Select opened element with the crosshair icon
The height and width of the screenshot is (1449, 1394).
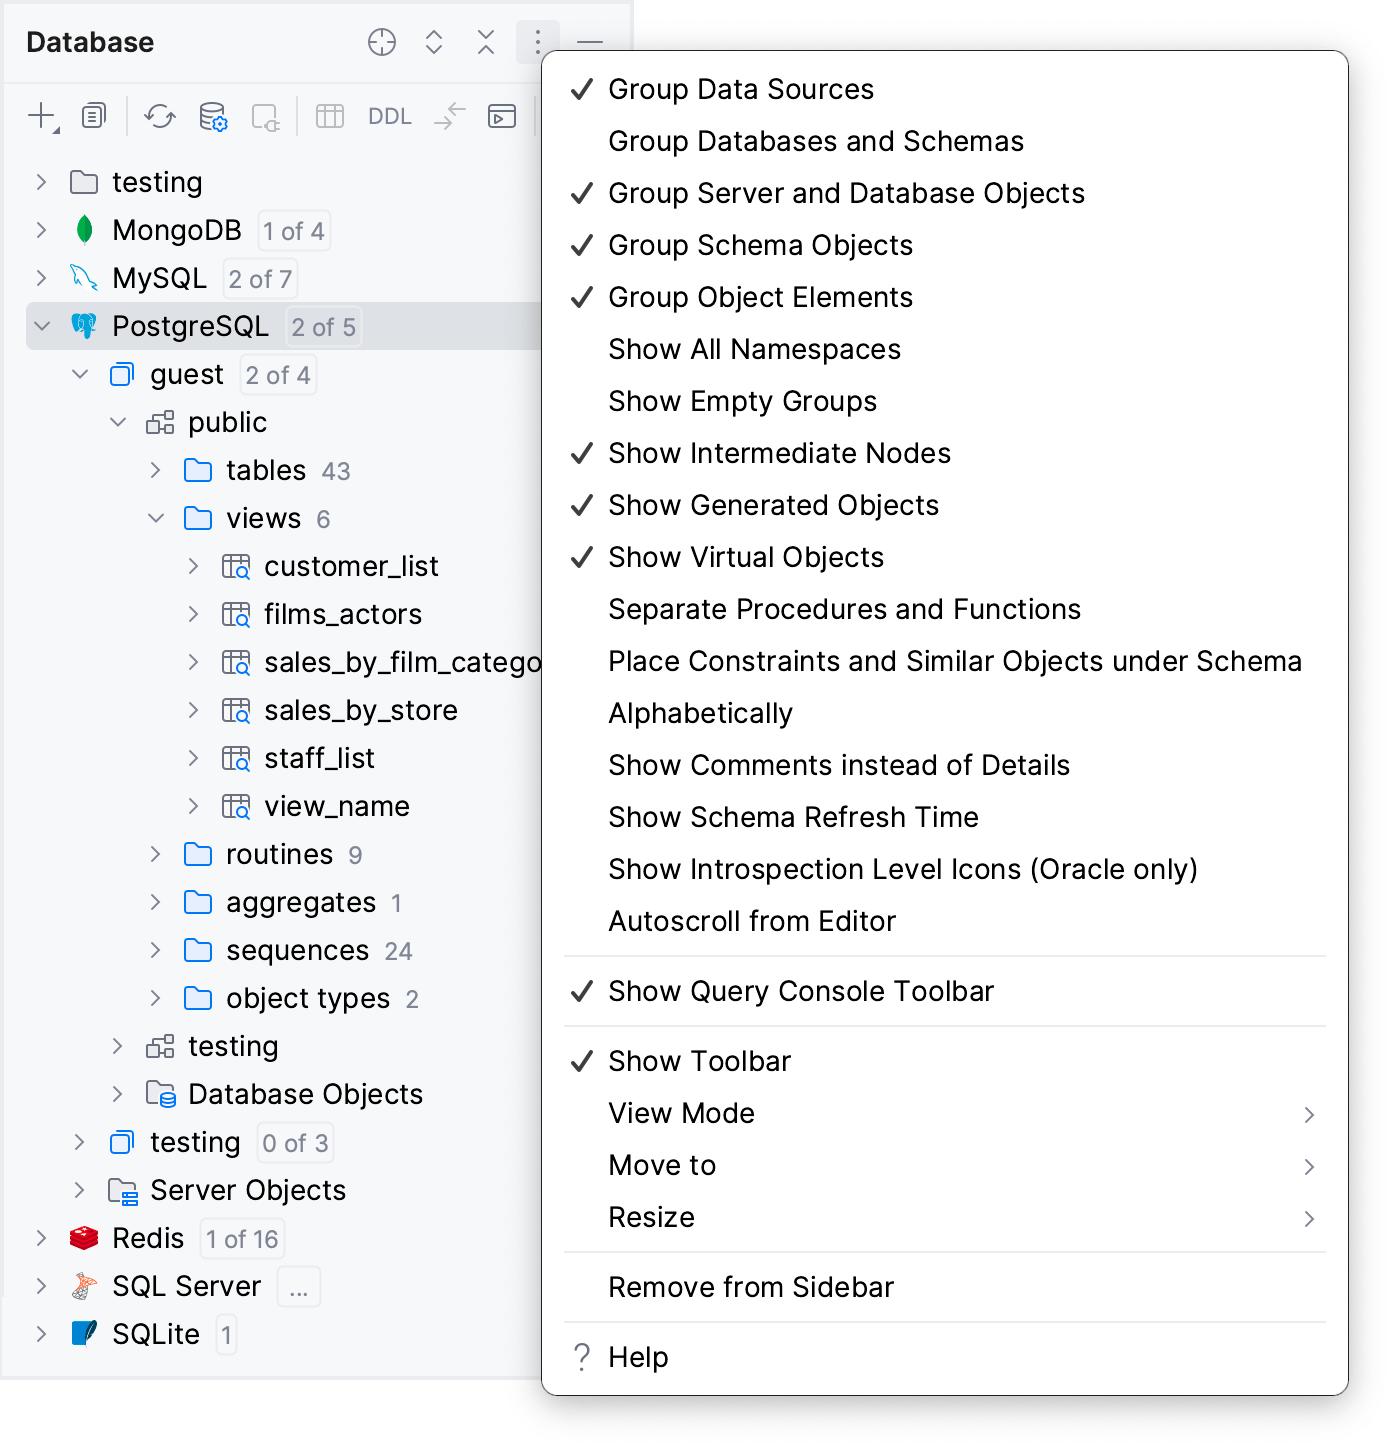(x=381, y=43)
